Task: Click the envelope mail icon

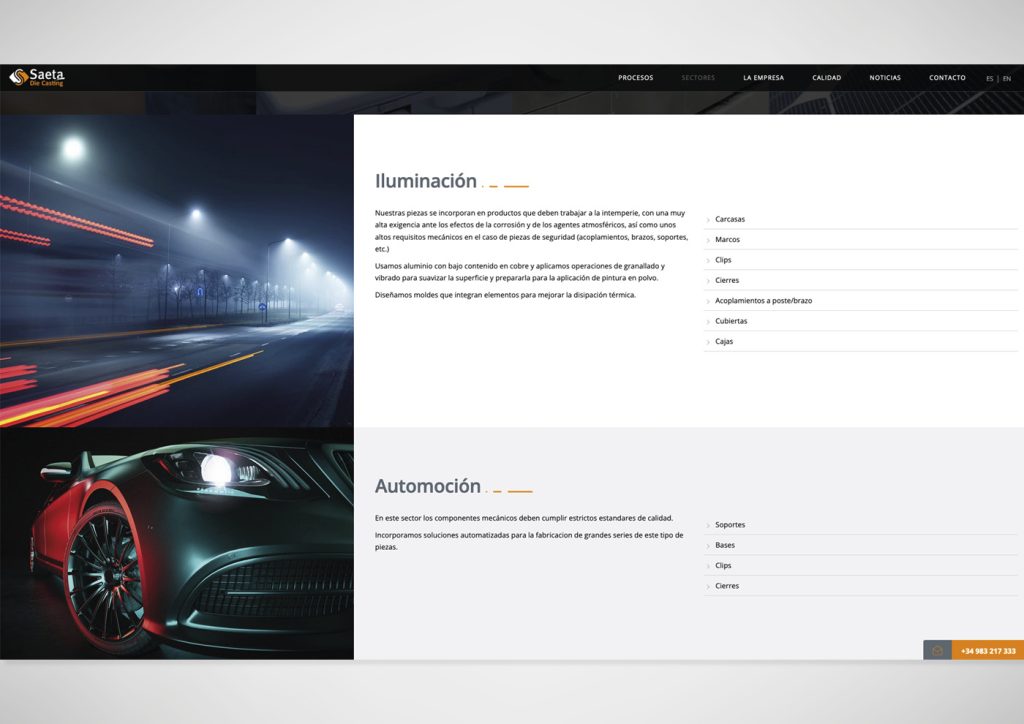Action: point(937,650)
